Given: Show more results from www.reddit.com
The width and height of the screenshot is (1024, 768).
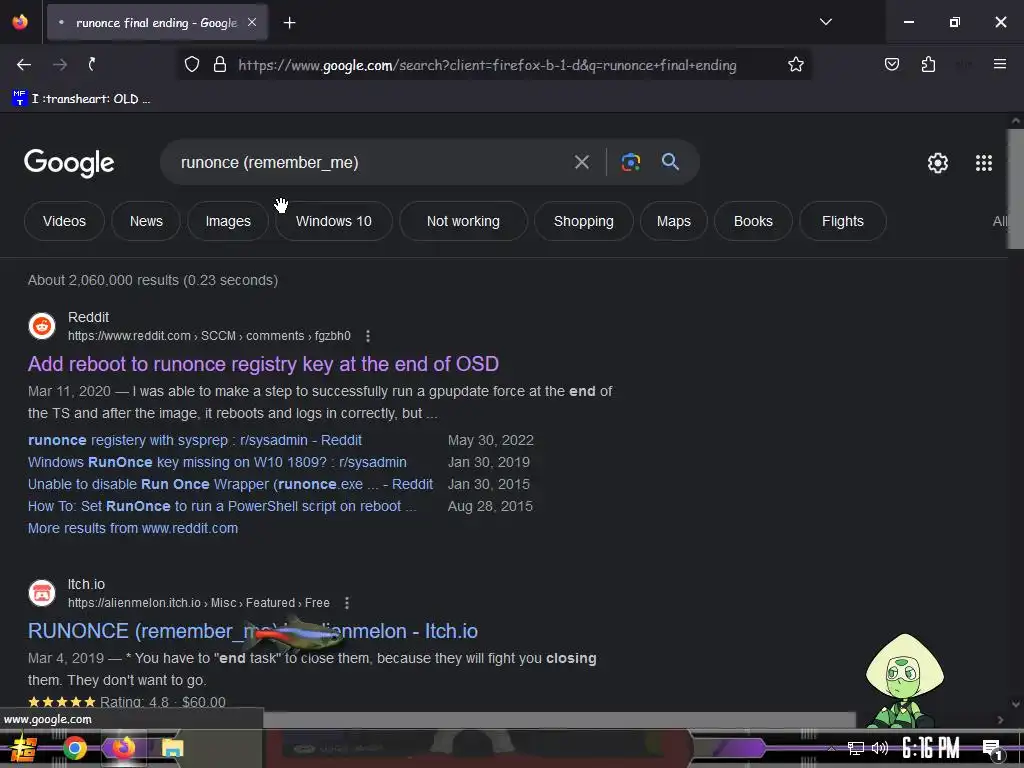Looking at the screenshot, I should pos(133,528).
